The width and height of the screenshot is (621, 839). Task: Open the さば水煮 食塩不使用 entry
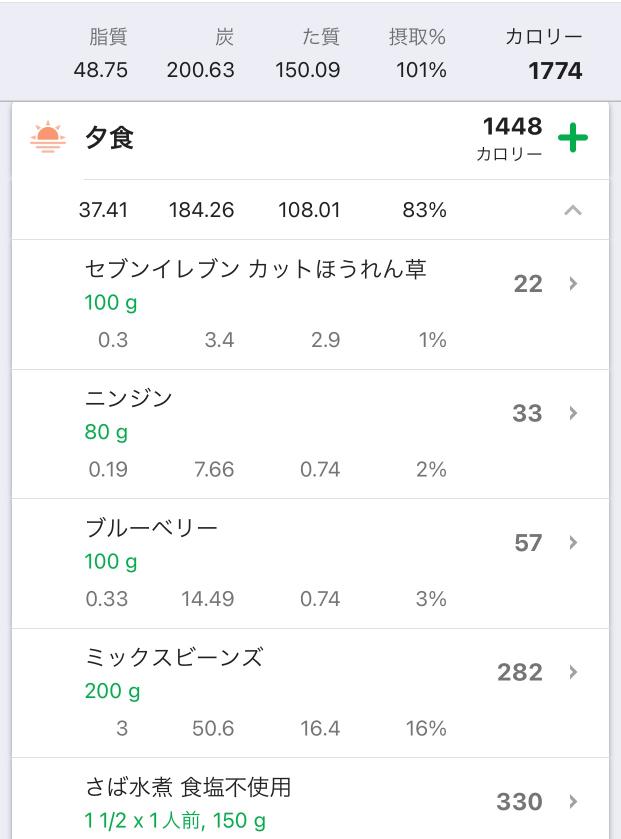[310, 798]
